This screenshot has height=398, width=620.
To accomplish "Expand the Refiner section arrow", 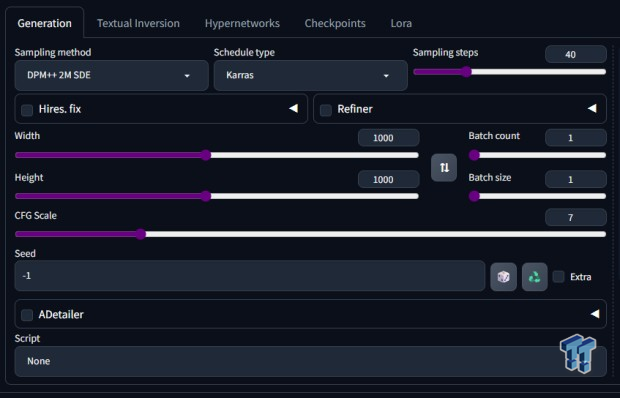I will point(592,108).
